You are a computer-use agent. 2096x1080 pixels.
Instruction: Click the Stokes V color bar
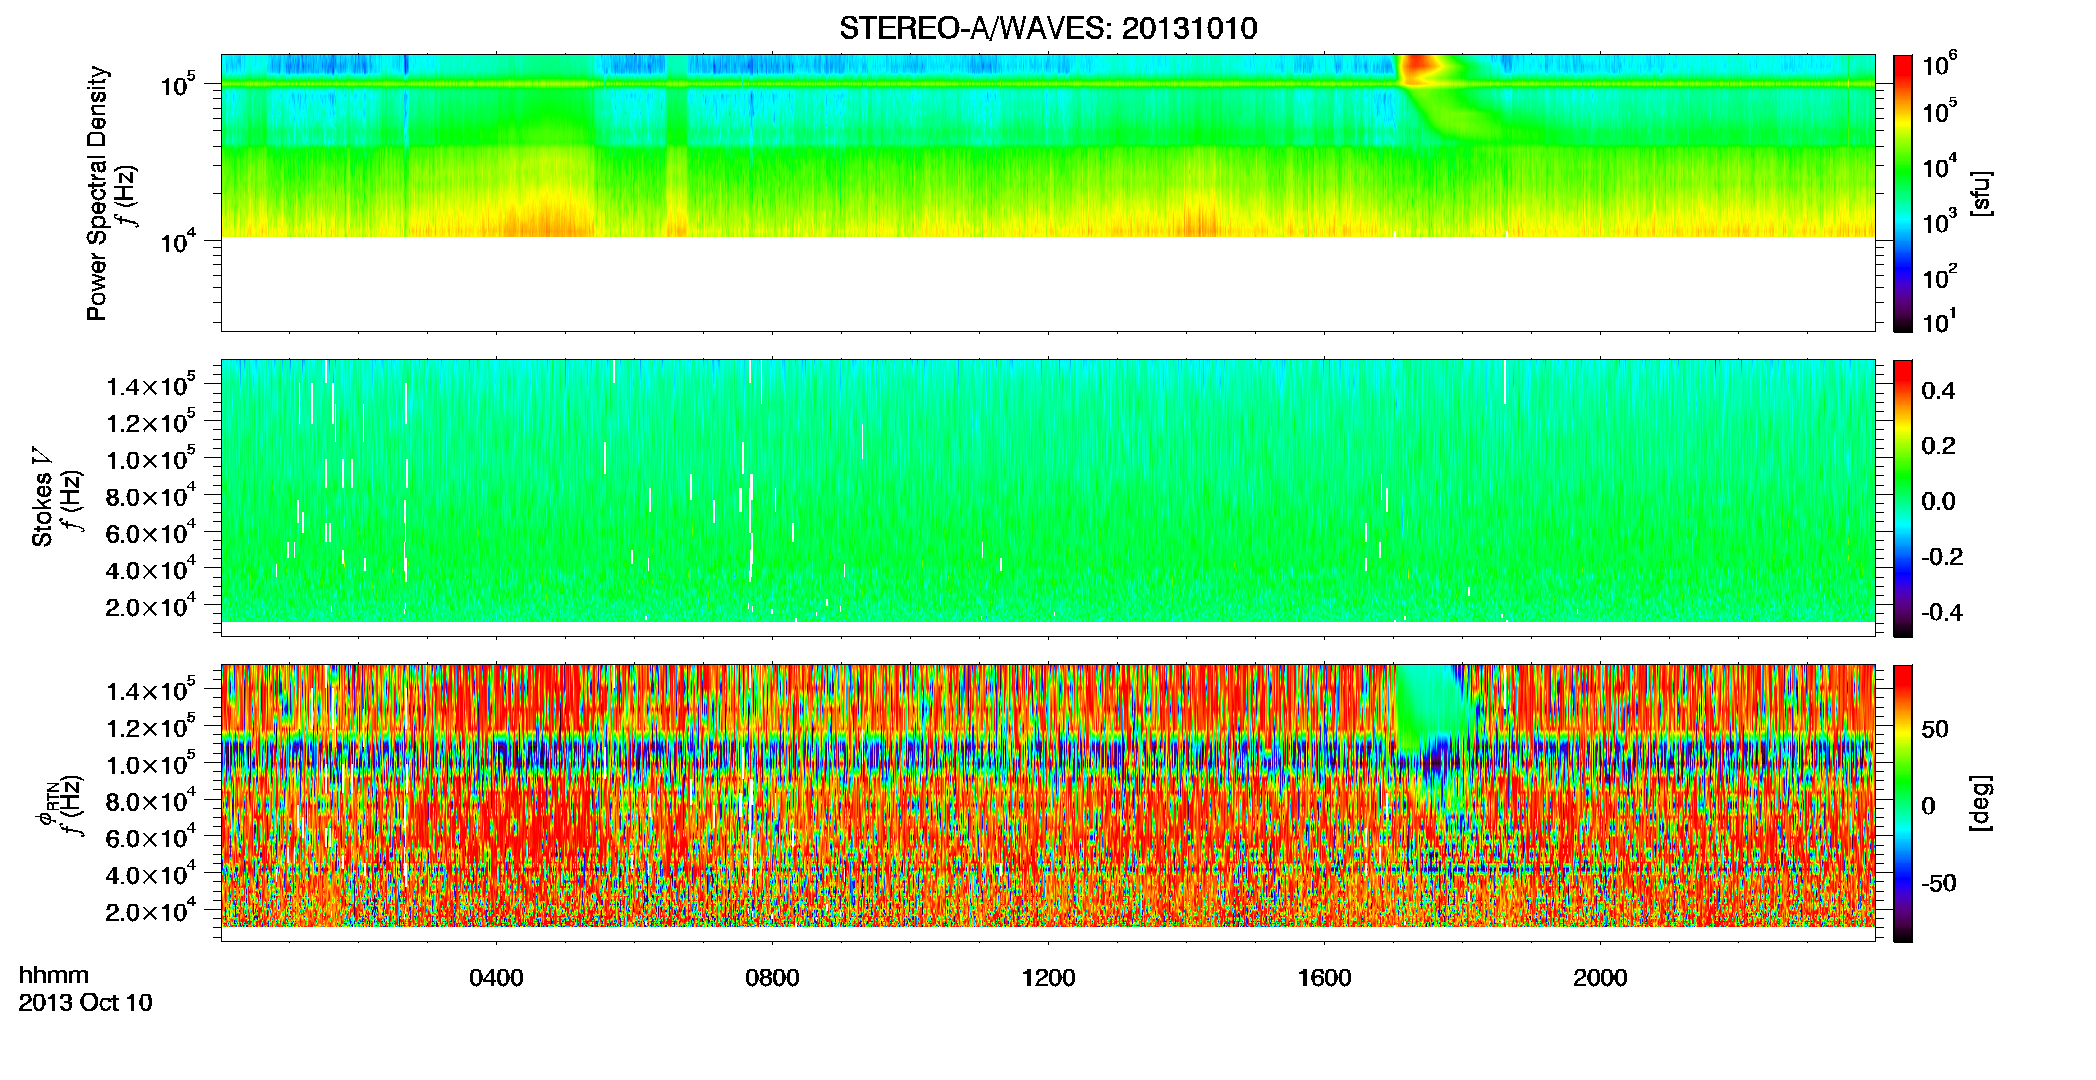coord(1903,498)
